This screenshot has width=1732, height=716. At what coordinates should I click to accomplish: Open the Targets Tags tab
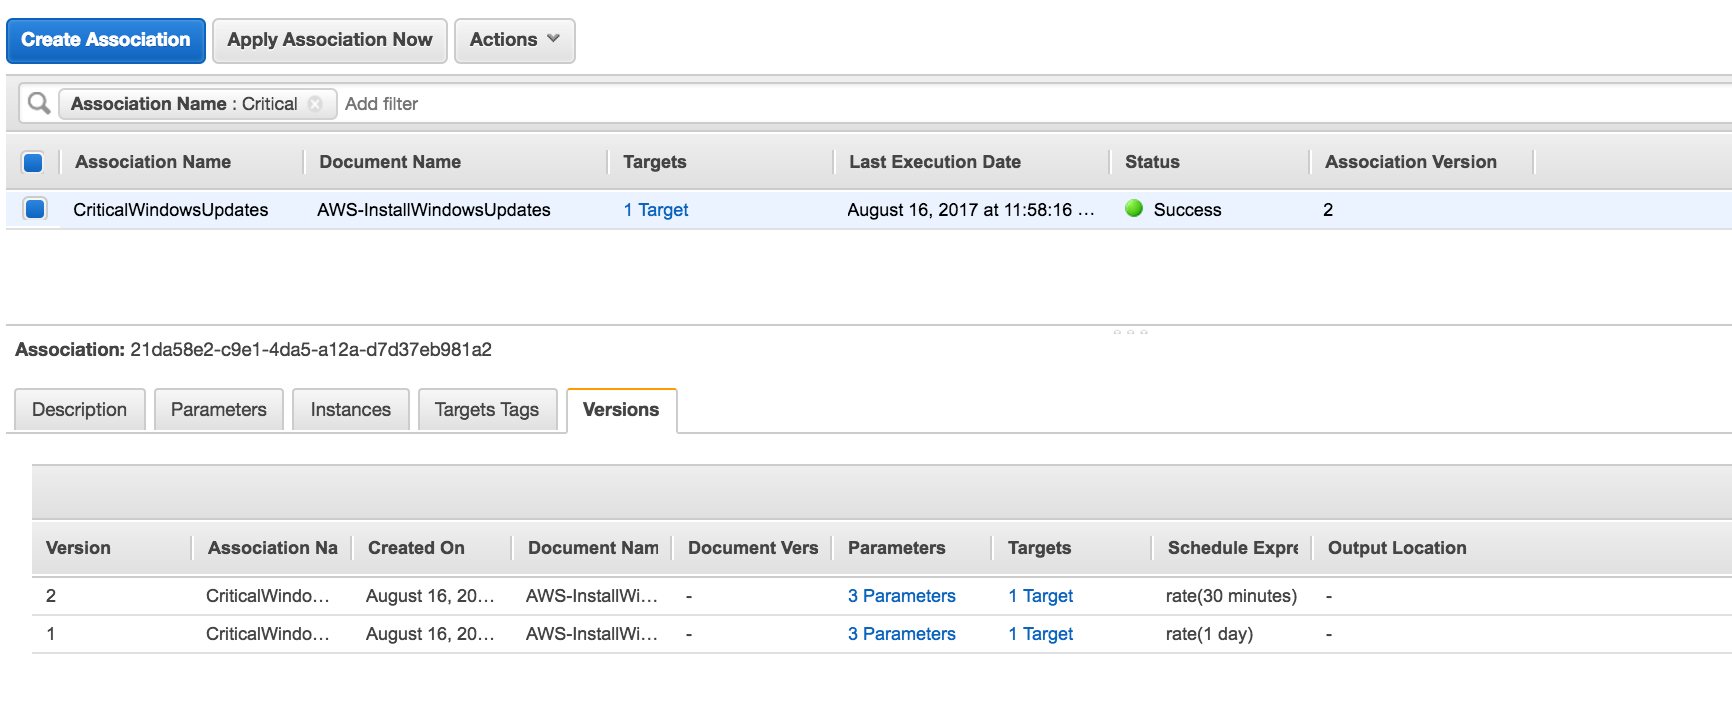tap(486, 410)
